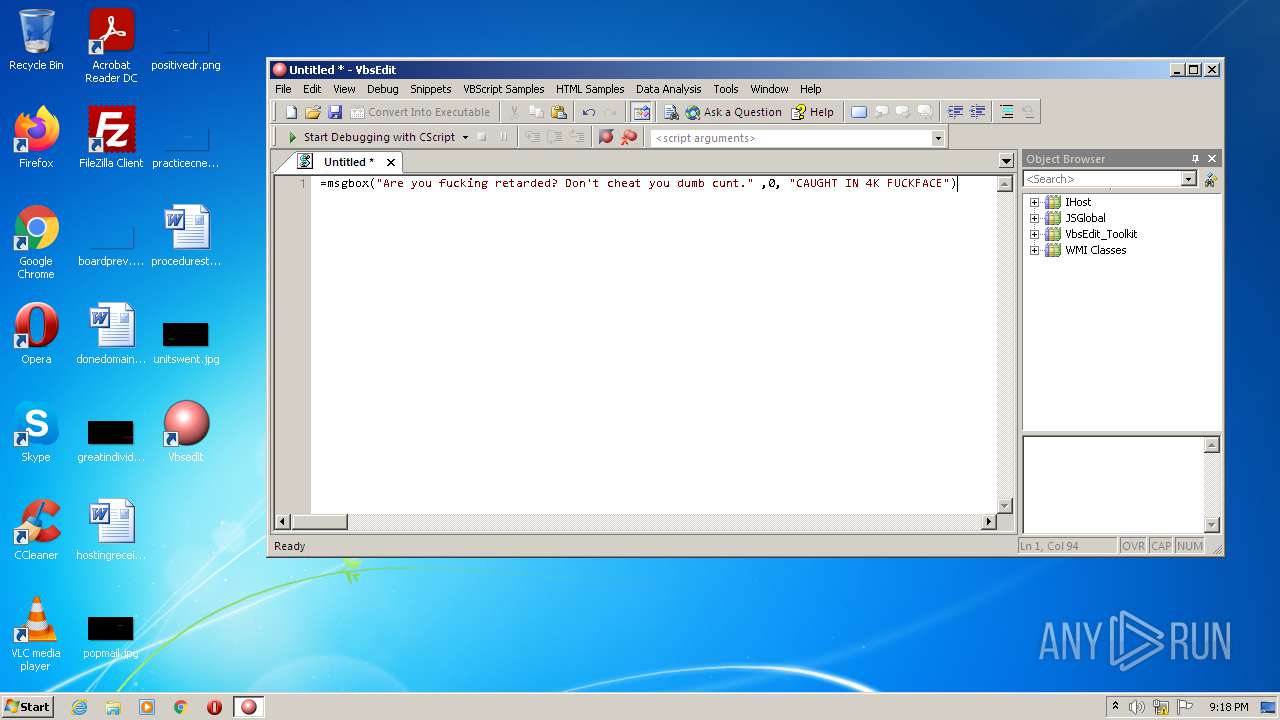Image resolution: width=1280 pixels, height=720 pixels.
Task: Click the Start button
Action: pos(28,706)
